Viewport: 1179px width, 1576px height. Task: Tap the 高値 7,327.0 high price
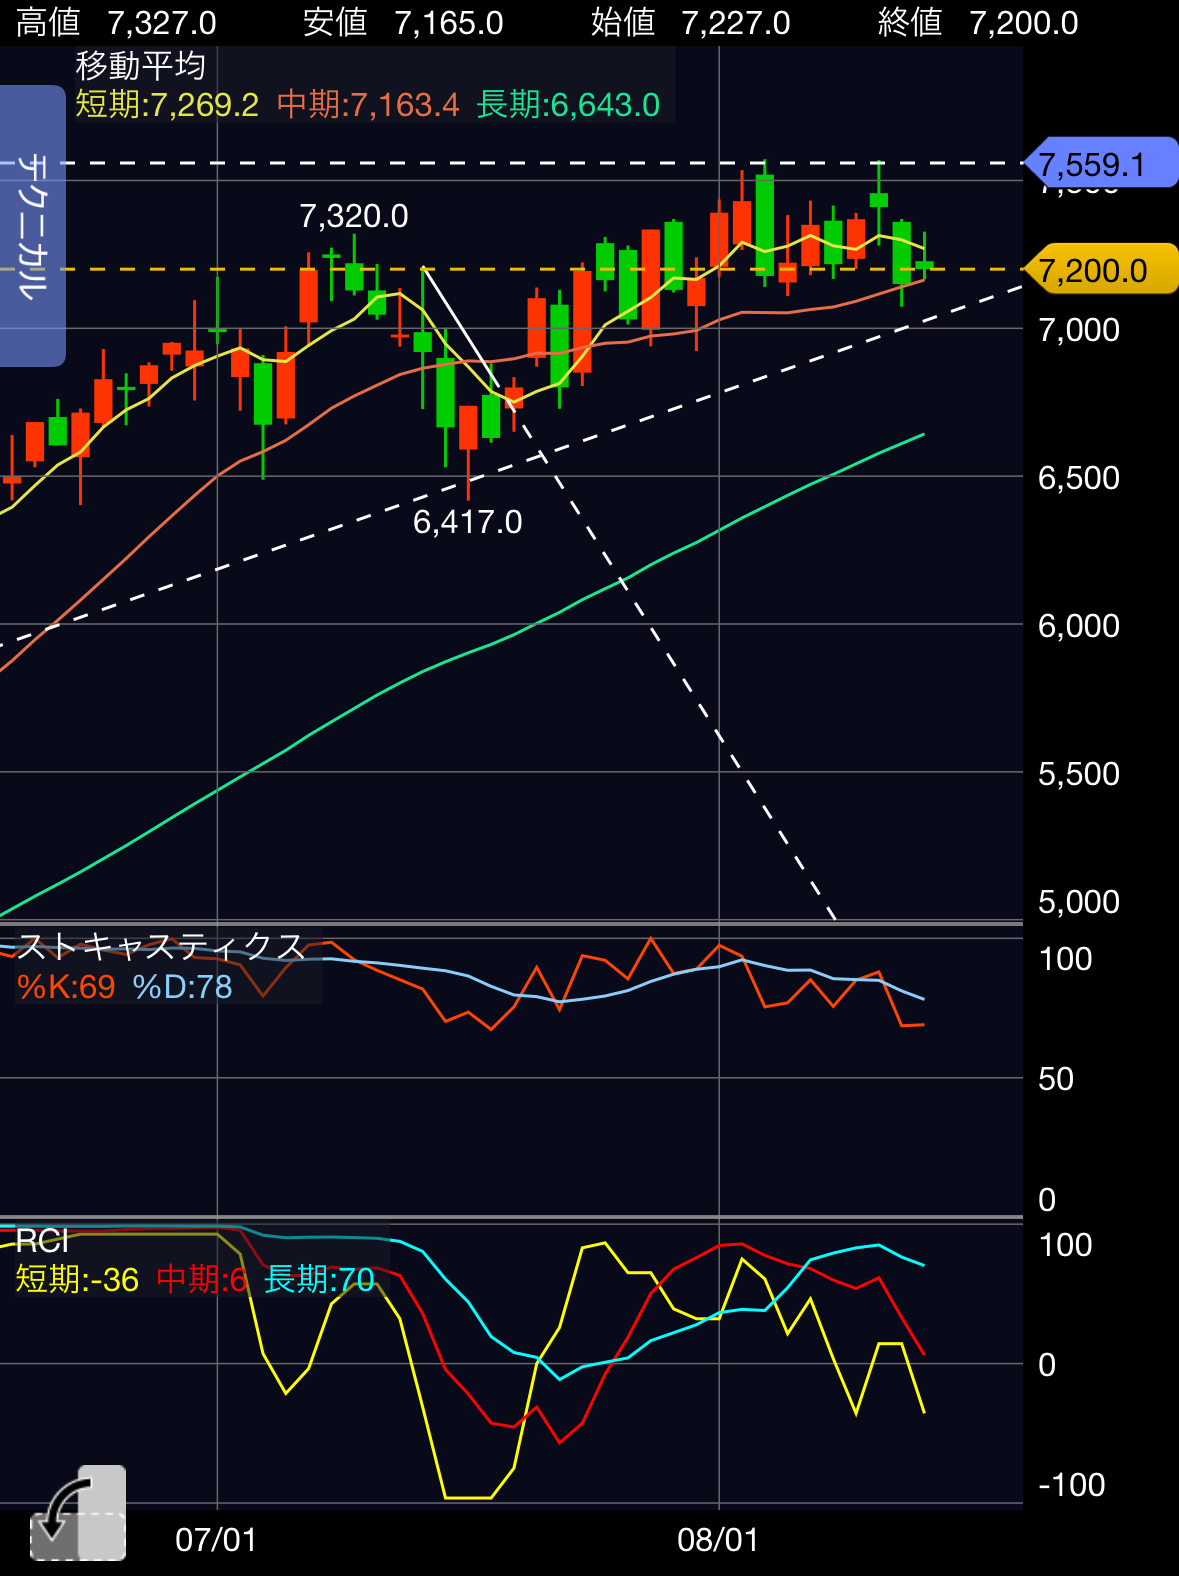tap(116, 22)
